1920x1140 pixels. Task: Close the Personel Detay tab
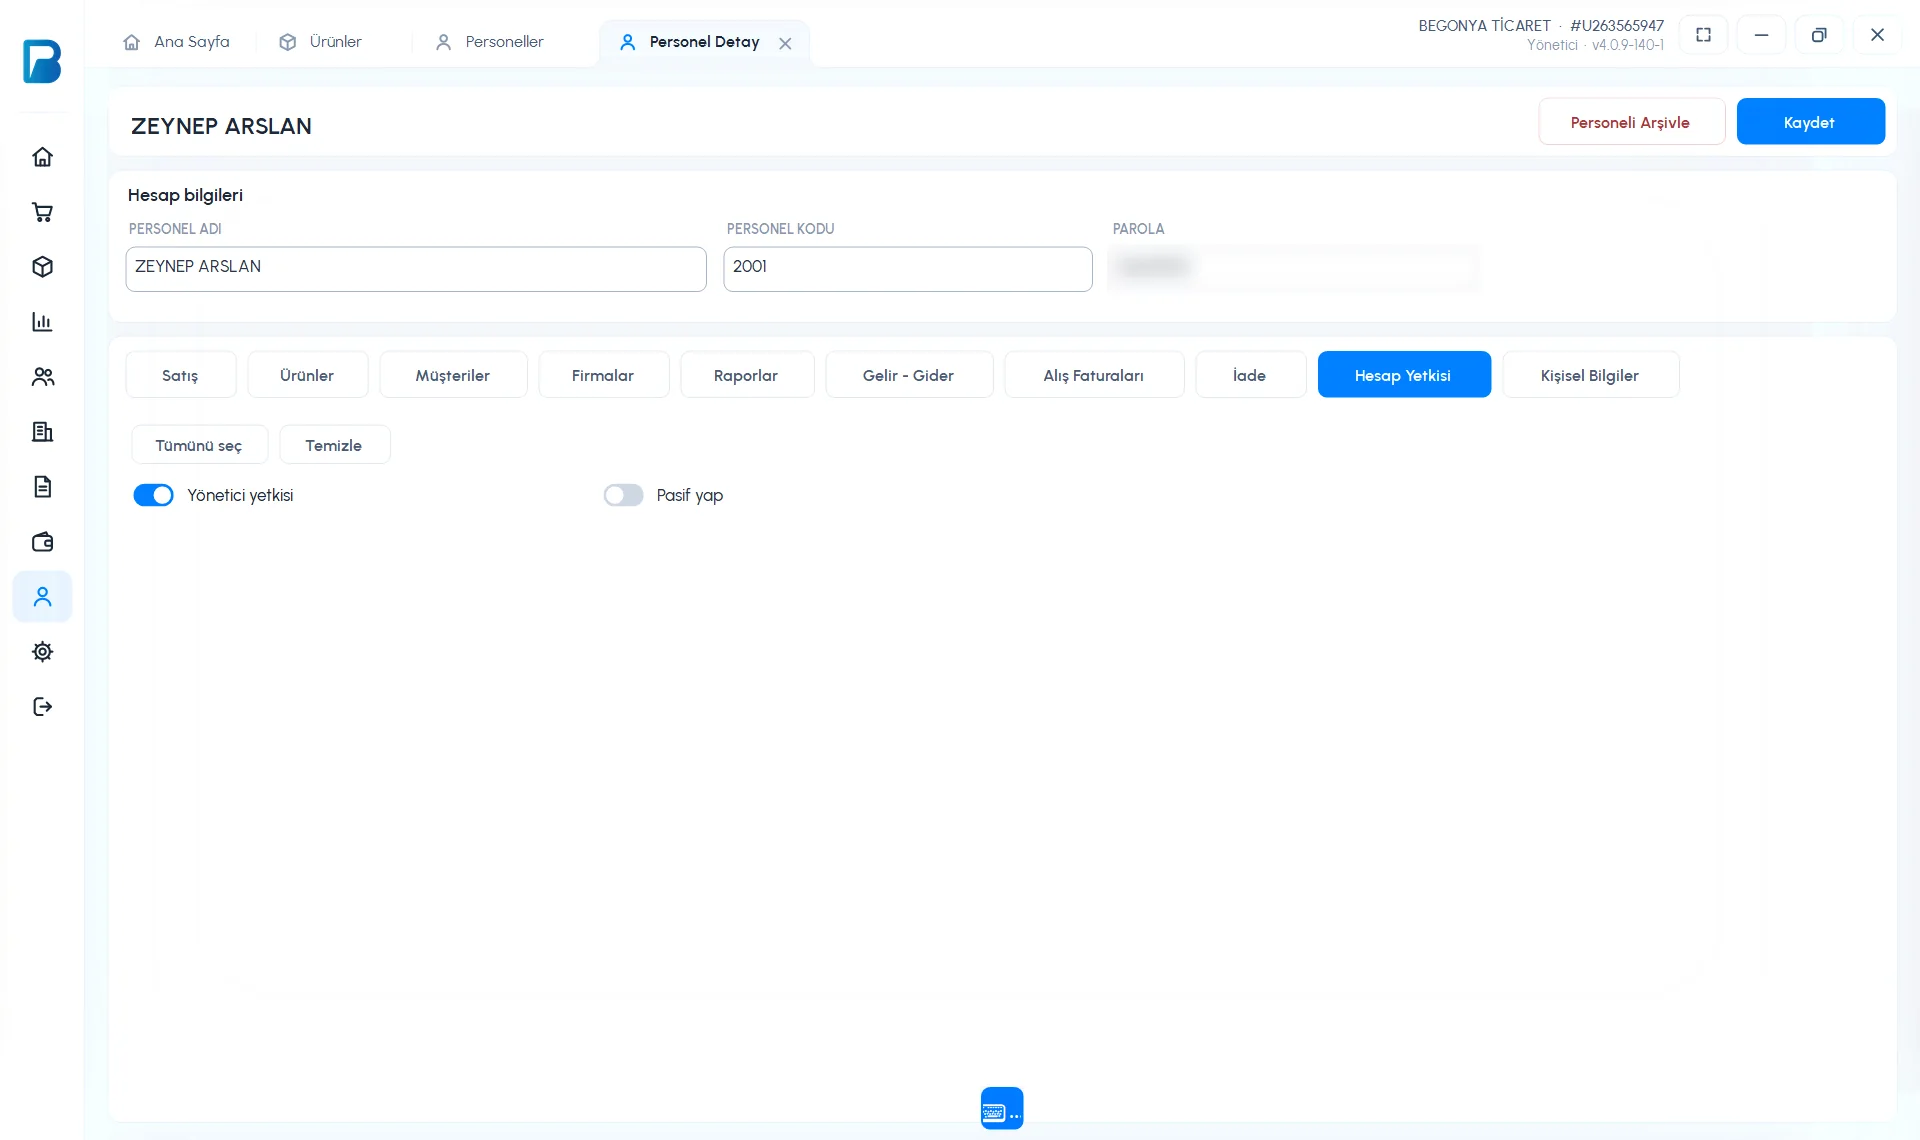coord(785,43)
